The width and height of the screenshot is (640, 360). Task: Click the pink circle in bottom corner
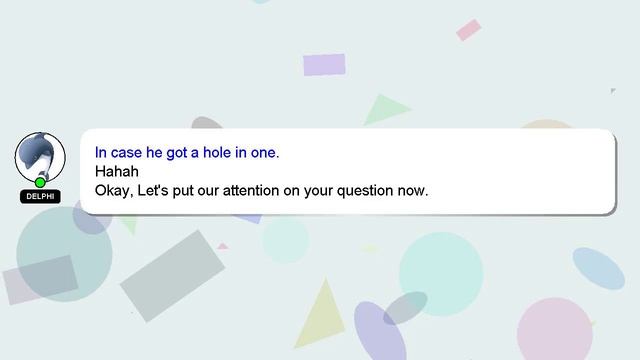pyautogui.click(x=555, y=329)
